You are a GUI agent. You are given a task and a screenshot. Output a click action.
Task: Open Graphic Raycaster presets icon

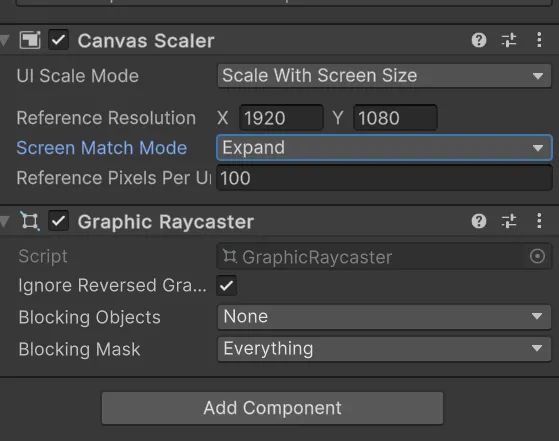coord(509,221)
